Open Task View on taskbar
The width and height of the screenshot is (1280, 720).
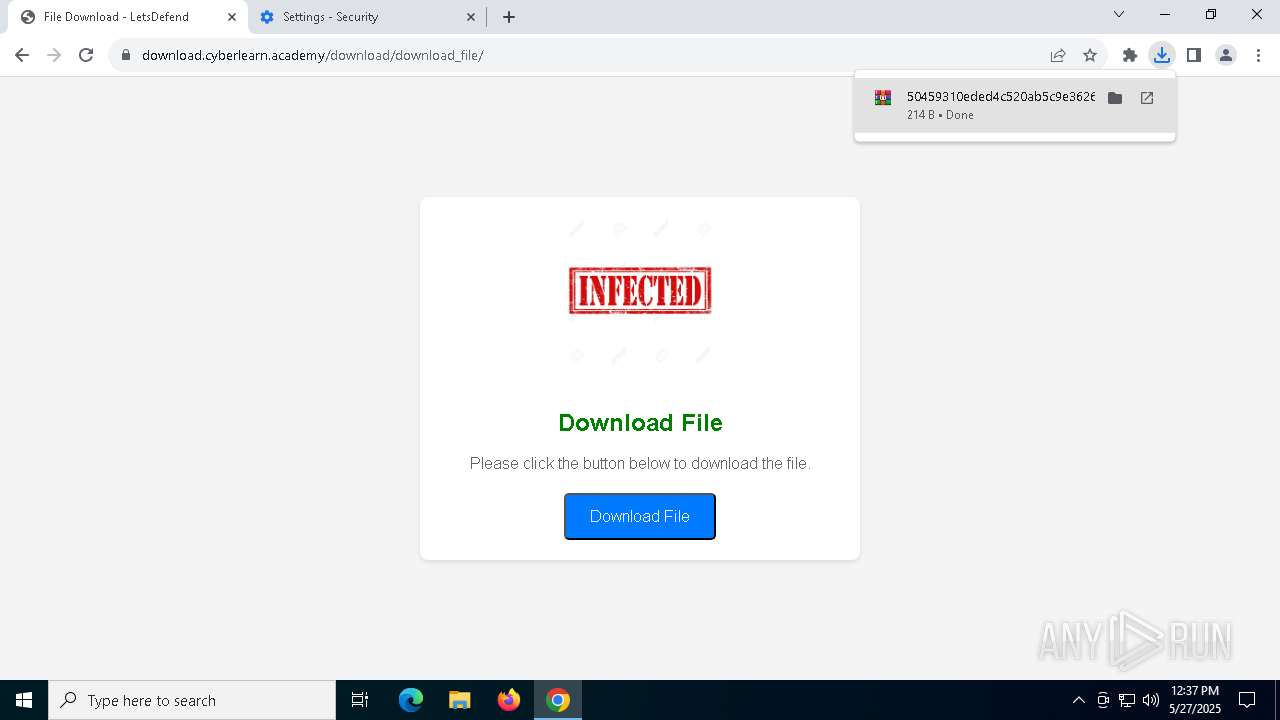tap(360, 700)
